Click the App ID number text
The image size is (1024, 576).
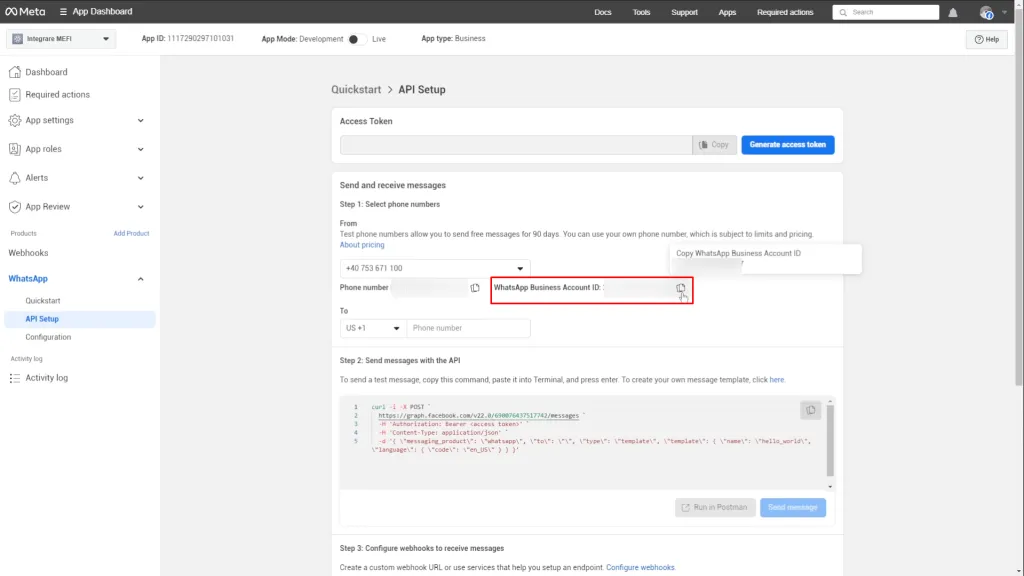[x=200, y=39]
